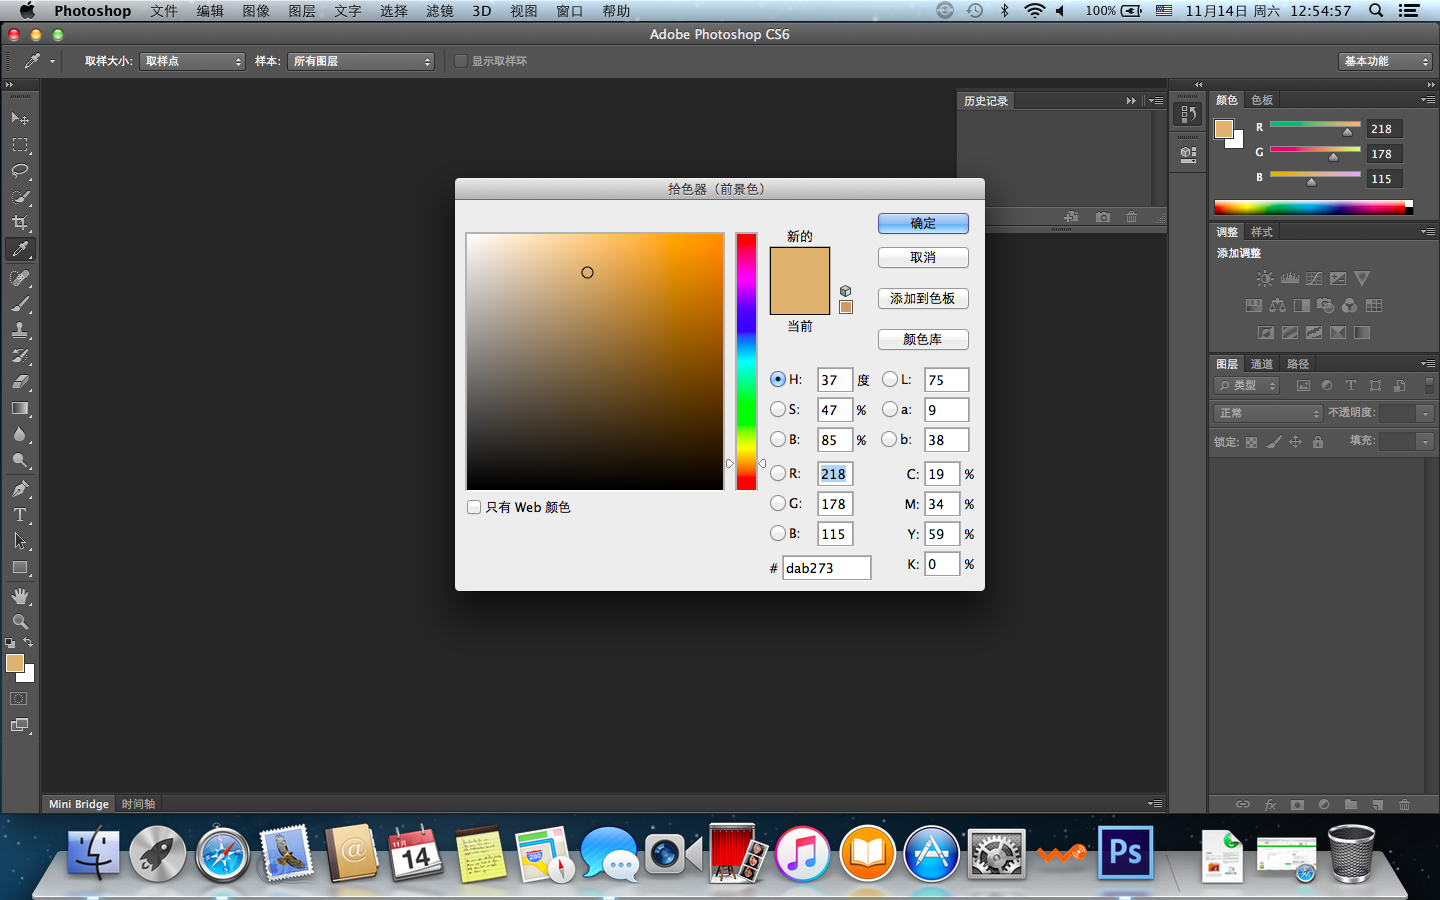Select the L radio button in color picker
This screenshot has width=1440, height=900.
[890, 379]
